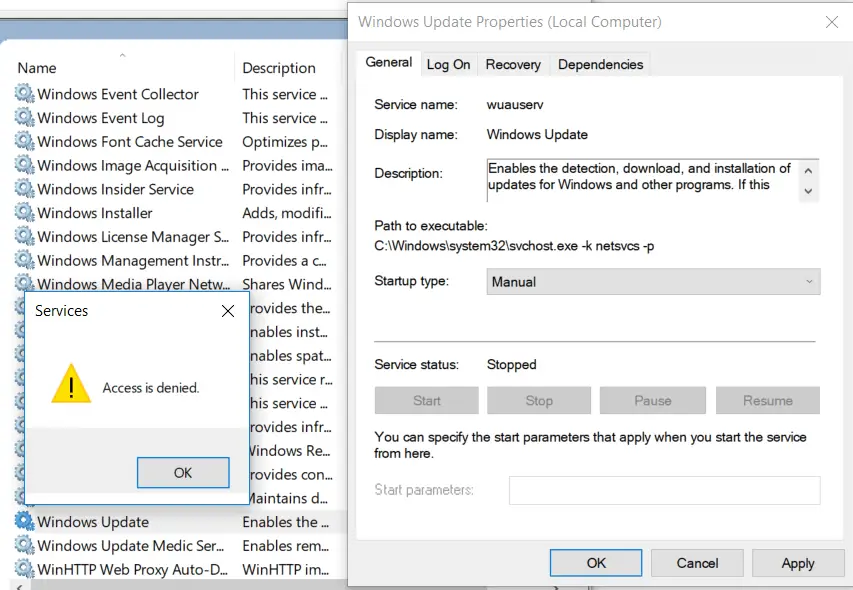Select the Windows Event Collector service name

(118, 94)
